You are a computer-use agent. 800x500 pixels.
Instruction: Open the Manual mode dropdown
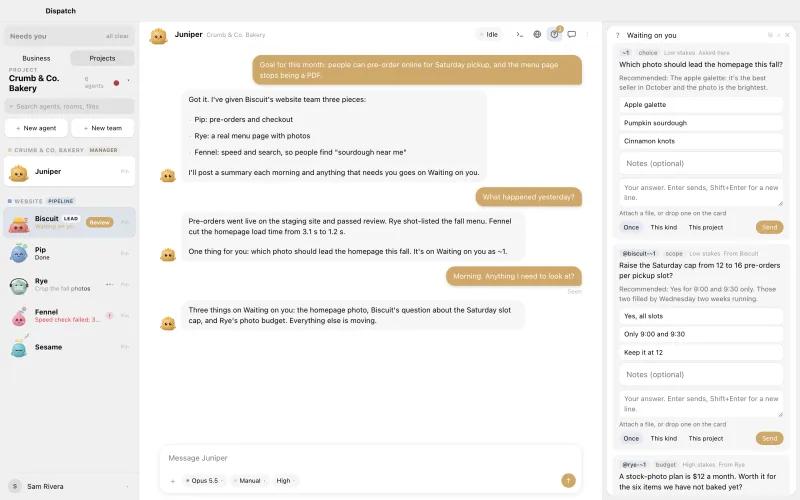pos(249,481)
